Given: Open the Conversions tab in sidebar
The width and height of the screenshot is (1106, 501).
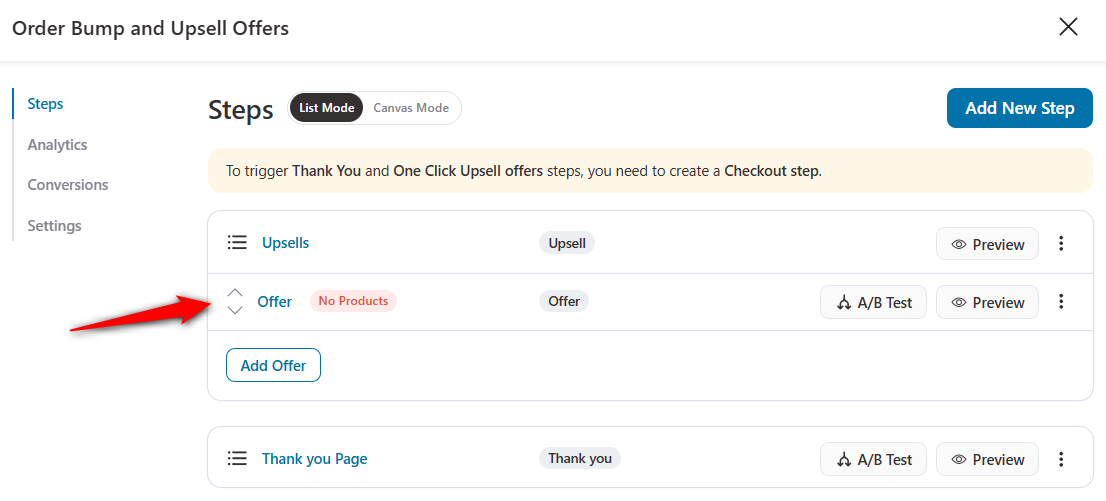Looking at the screenshot, I should pyautogui.click(x=68, y=185).
